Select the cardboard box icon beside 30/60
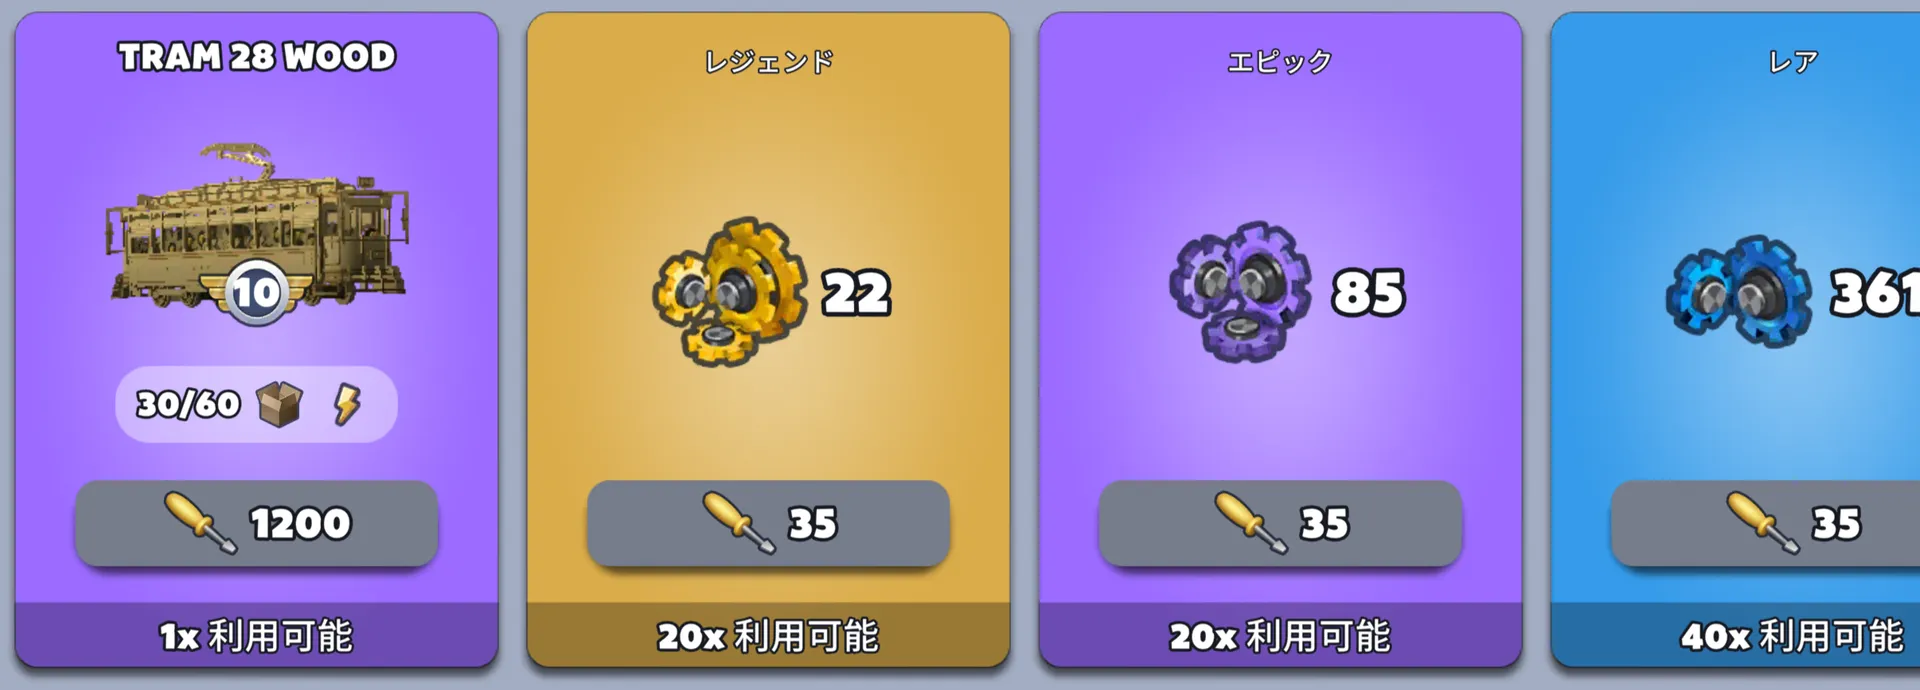Viewport: 1920px width, 690px height. 279,404
